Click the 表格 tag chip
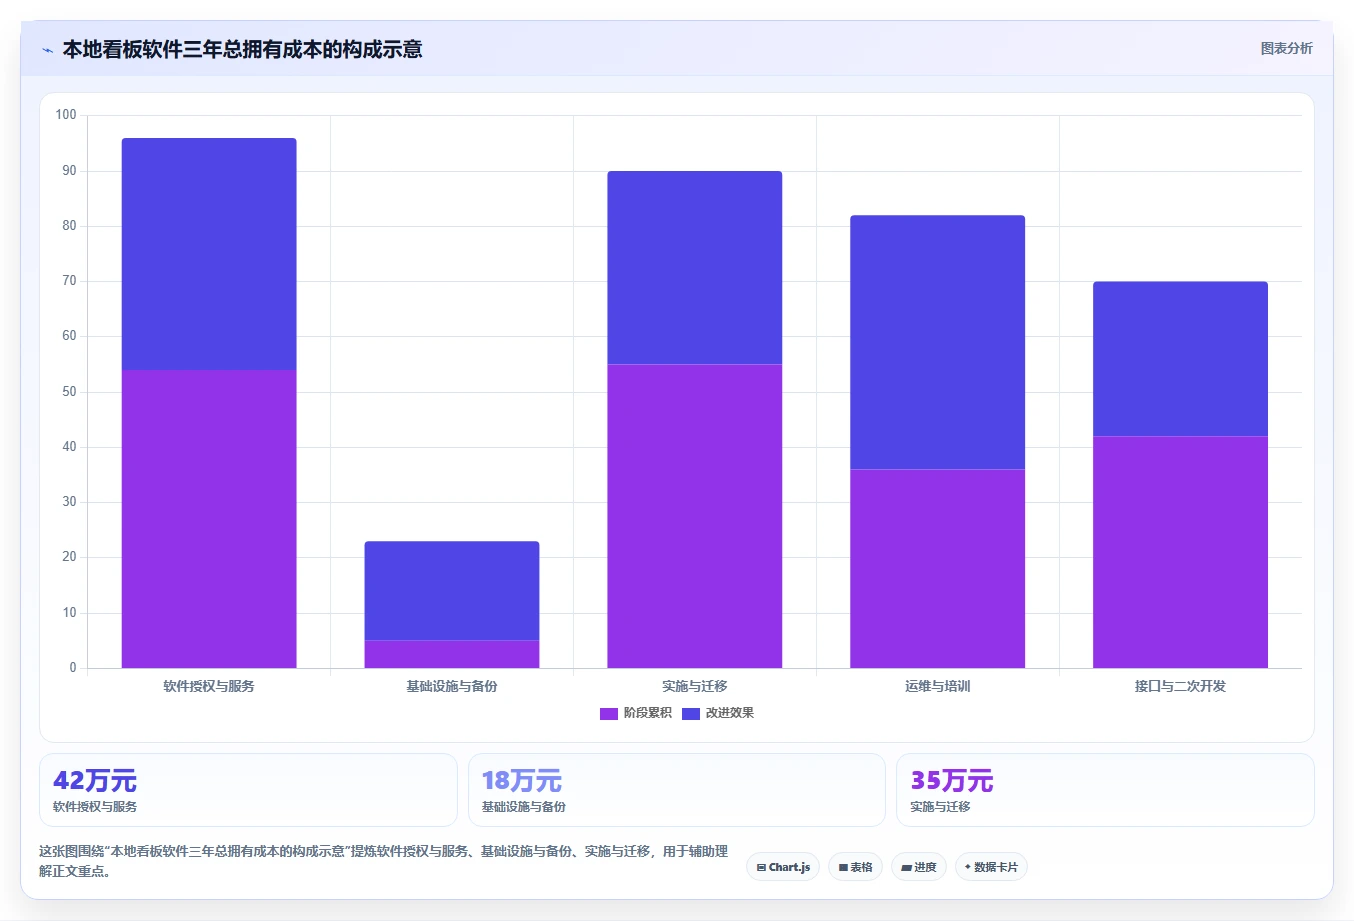Viewport: 1354px width, 921px height. [x=855, y=867]
